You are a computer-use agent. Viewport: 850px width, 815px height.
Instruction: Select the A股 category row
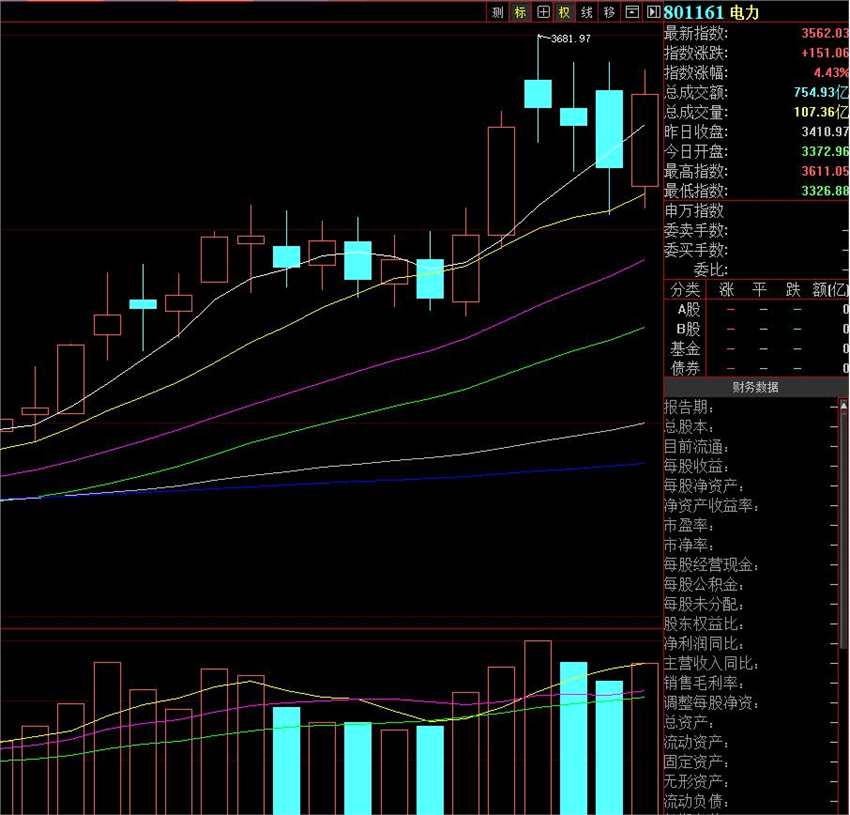click(685, 310)
